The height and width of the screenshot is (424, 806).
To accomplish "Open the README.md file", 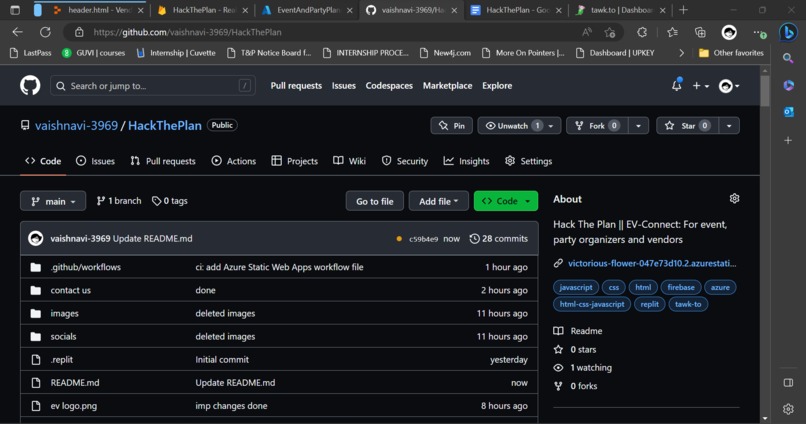I will [x=75, y=382].
